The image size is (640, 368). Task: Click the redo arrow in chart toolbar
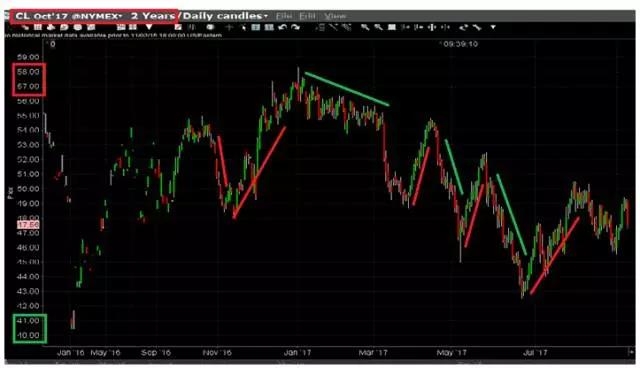[295, 27]
